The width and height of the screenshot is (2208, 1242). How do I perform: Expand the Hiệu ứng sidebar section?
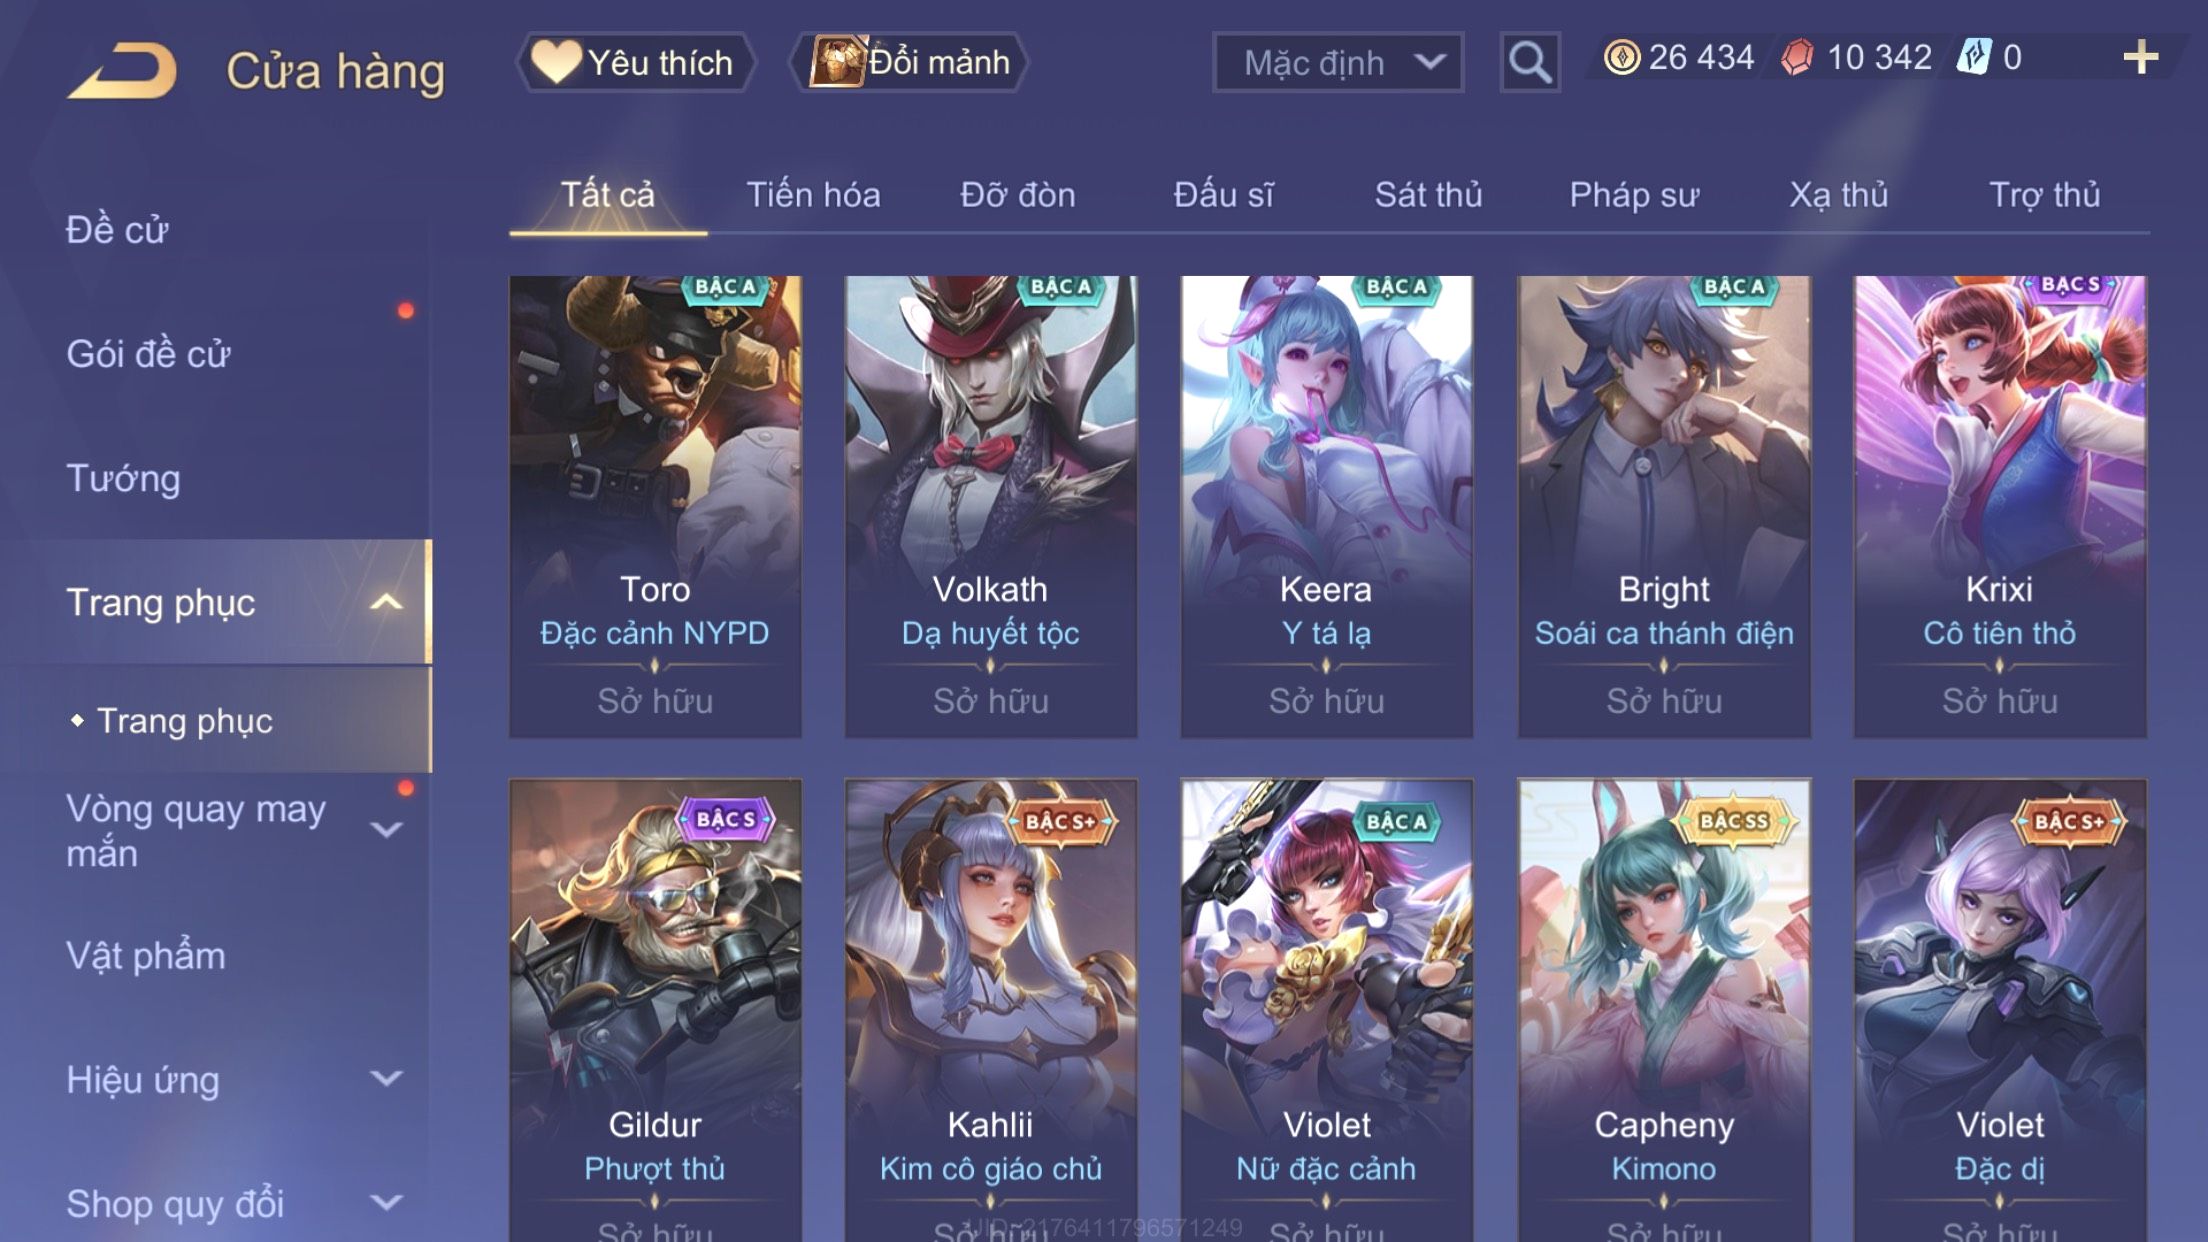coord(386,1079)
